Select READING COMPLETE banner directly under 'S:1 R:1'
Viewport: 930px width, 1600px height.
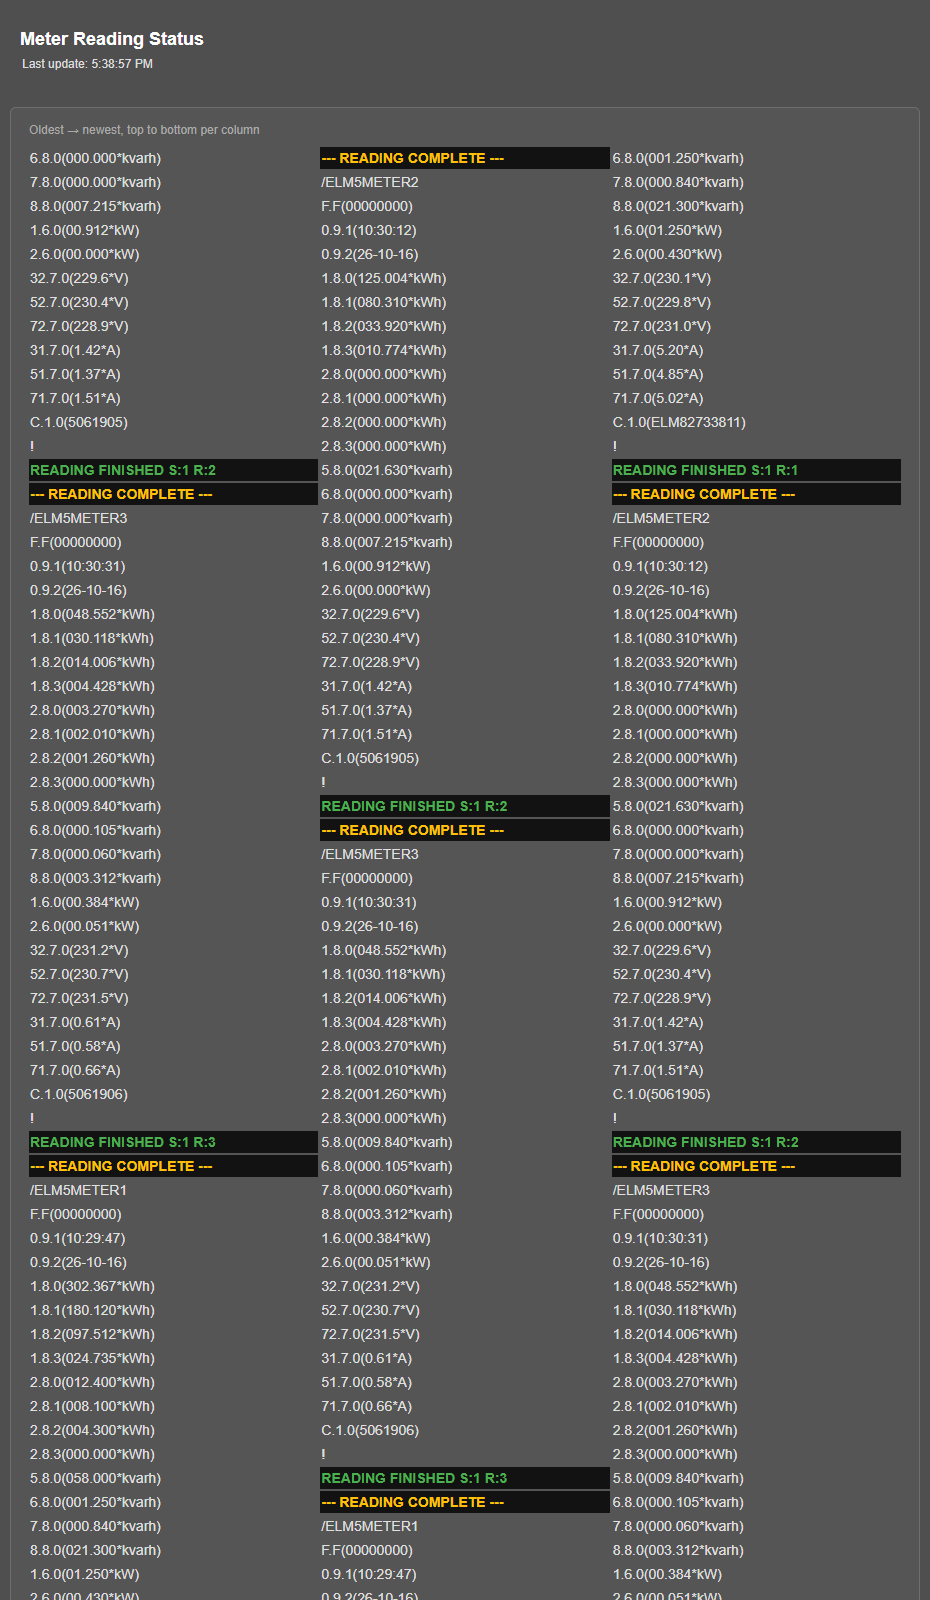(x=756, y=494)
